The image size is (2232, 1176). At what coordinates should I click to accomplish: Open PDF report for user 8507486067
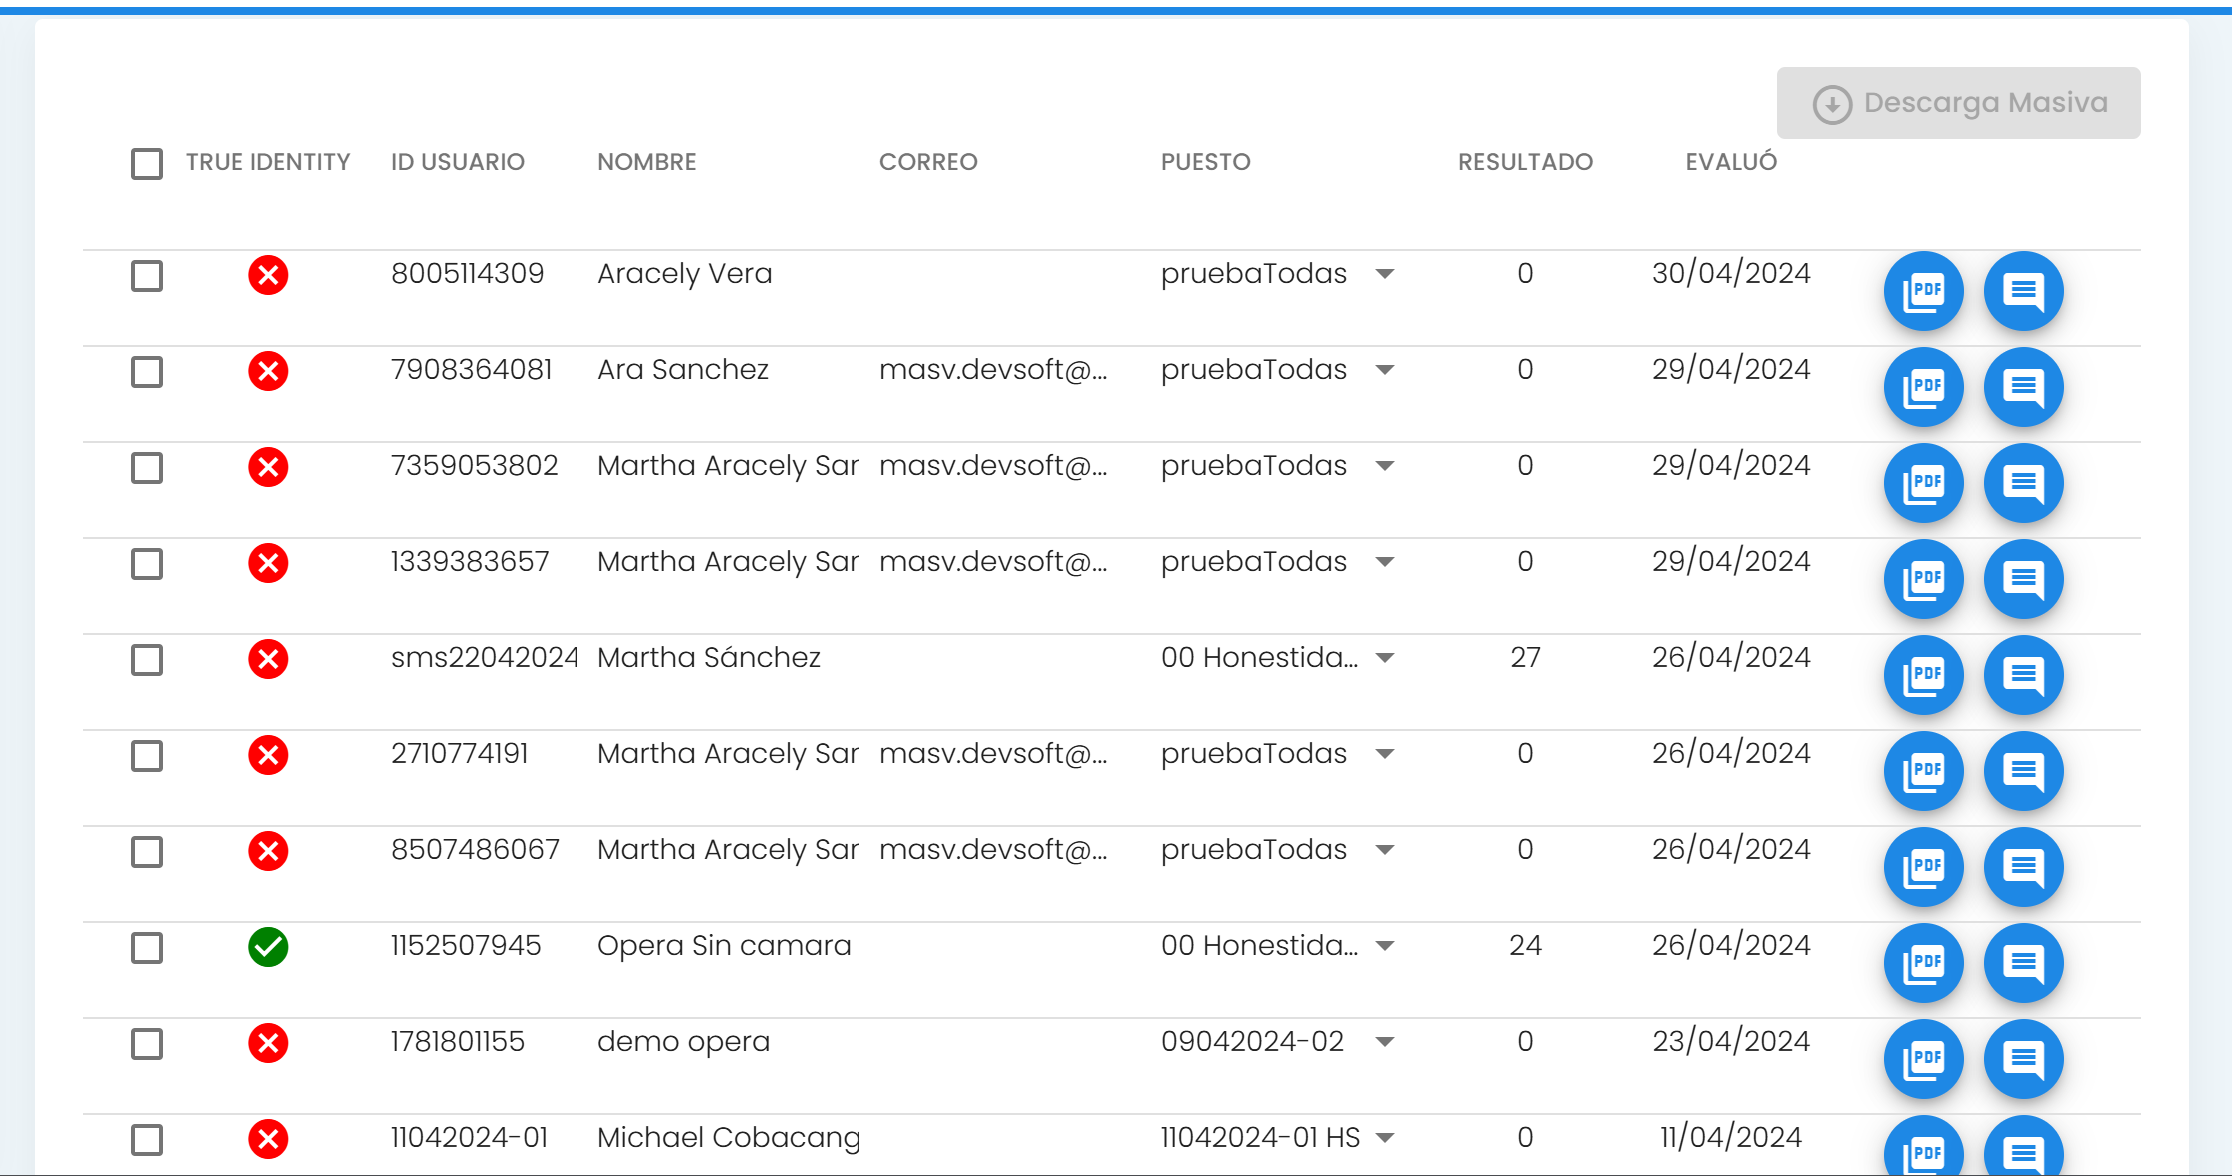[x=1923, y=867]
